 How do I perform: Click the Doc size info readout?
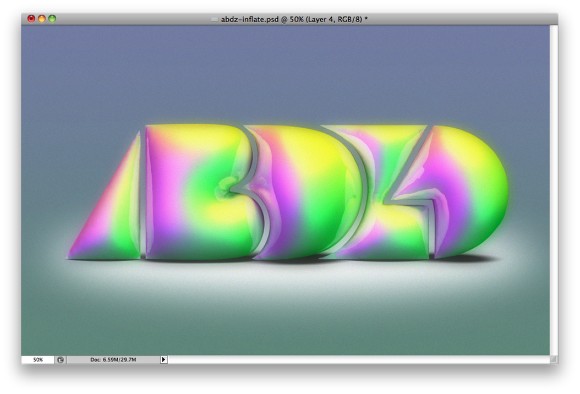(113, 360)
